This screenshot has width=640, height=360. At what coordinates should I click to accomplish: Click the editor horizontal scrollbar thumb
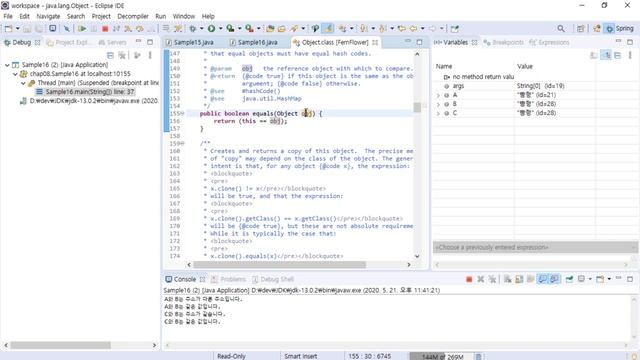[x=280, y=264]
